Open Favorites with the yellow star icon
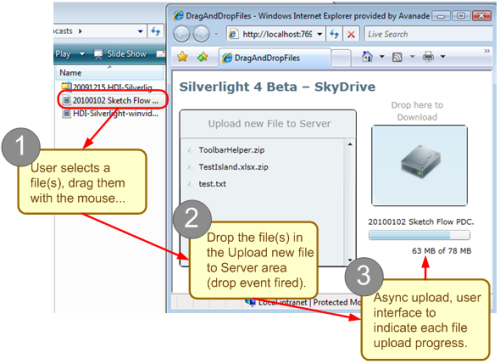This screenshot has width=500, height=364. coord(182,57)
